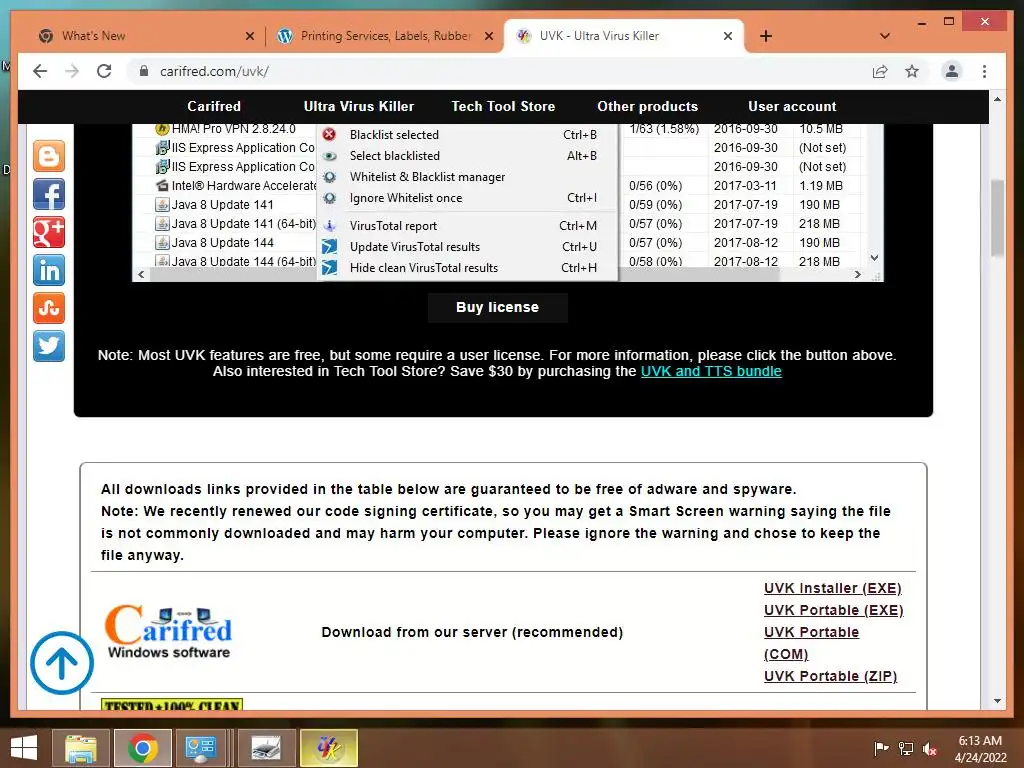Share page on StumbleUpon icon

point(49,308)
